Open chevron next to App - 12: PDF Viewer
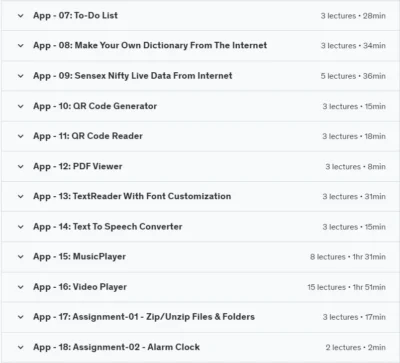Viewport: 400px width, 363px height. click(x=21, y=166)
